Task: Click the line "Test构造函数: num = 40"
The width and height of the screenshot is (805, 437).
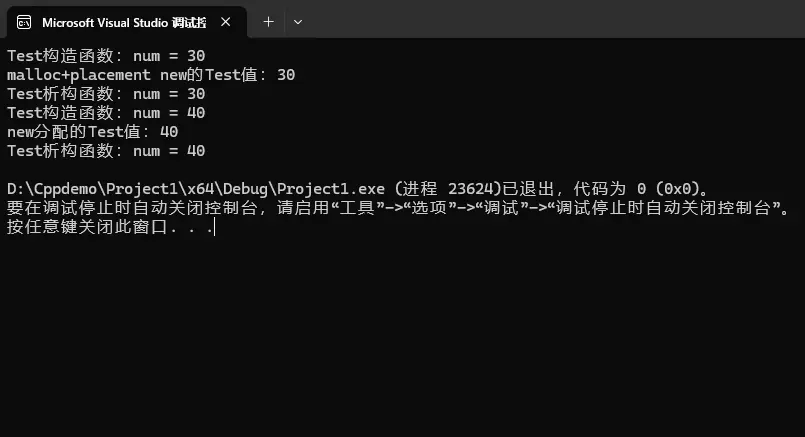Action: [x=106, y=113]
